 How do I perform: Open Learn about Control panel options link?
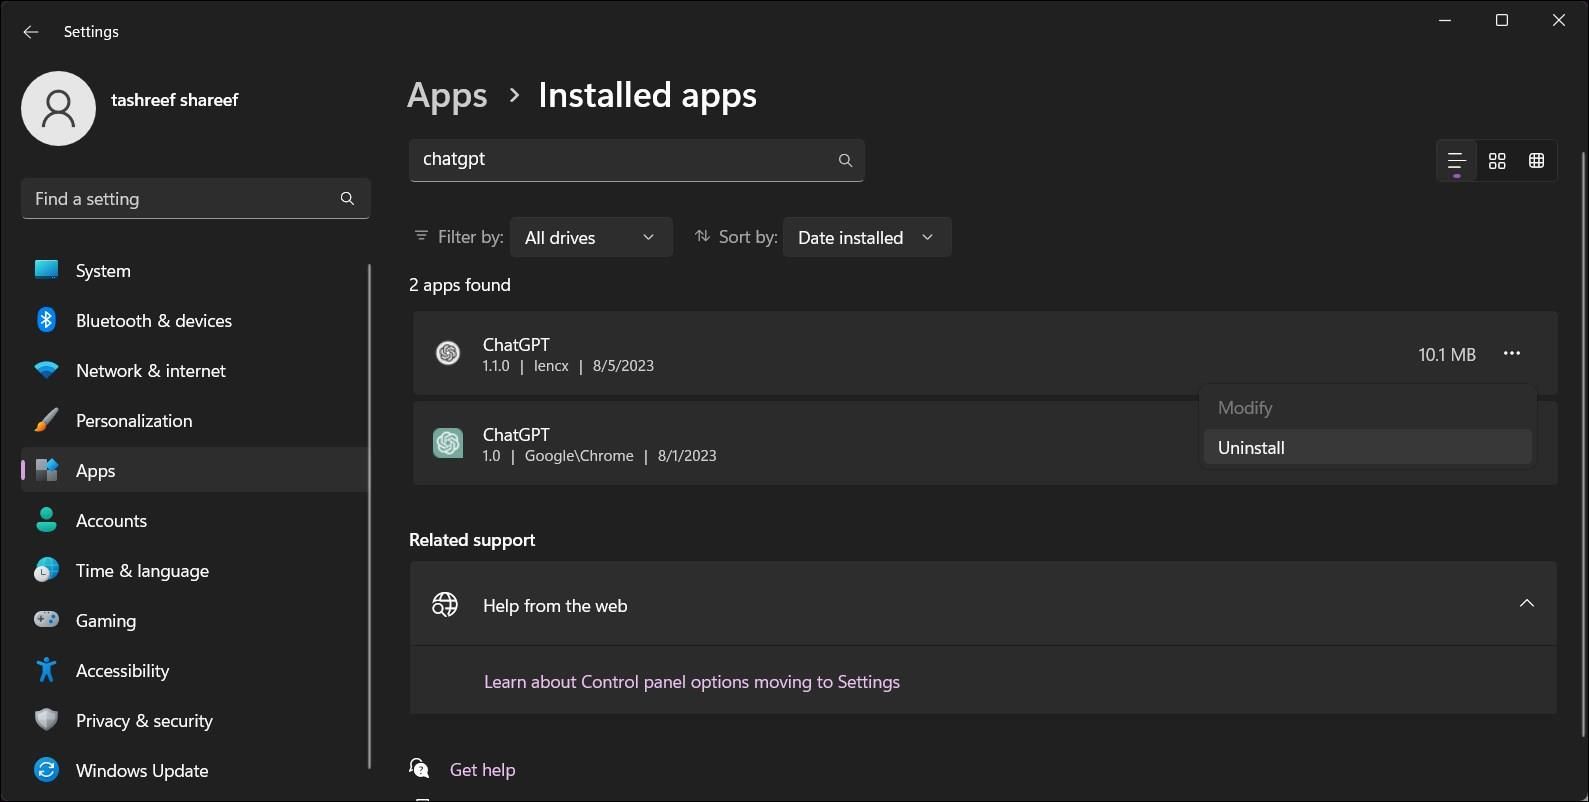point(692,681)
